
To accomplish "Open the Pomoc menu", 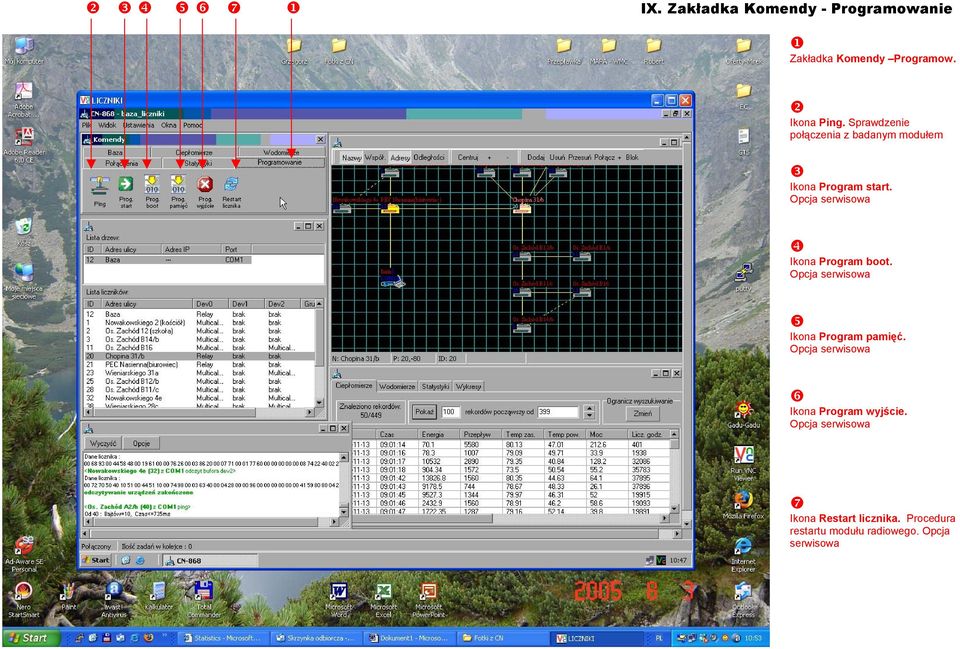I will (192, 125).
